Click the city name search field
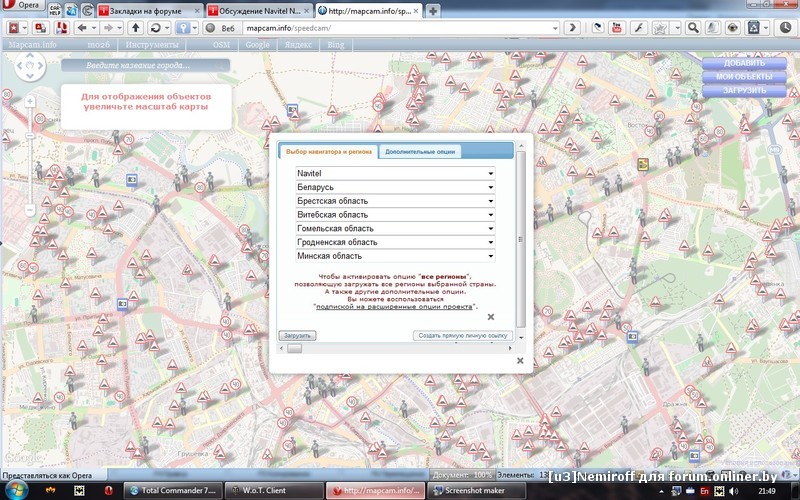800x500 pixels. point(145,65)
